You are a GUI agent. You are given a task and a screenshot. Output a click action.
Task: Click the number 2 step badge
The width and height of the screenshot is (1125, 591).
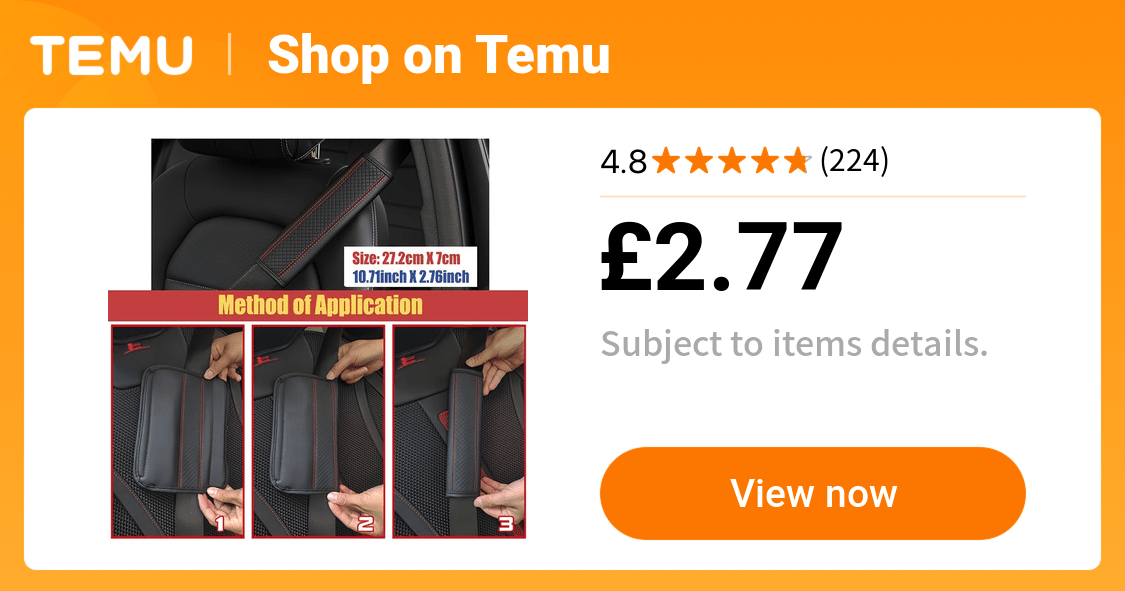366,524
